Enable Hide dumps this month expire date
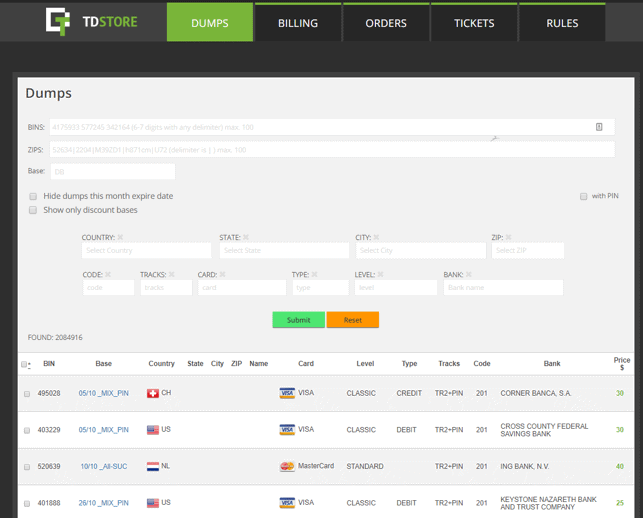Viewport: 643px width, 518px height. click(x=33, y=196)
